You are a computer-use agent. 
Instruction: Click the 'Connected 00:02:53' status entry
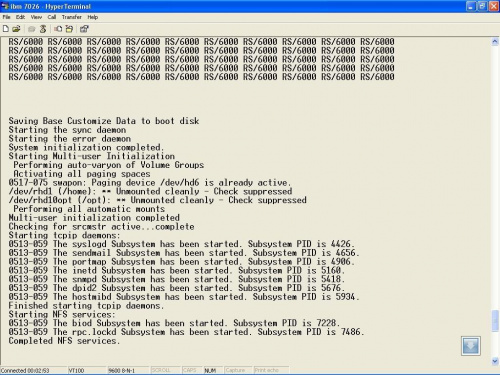point(25,370)
